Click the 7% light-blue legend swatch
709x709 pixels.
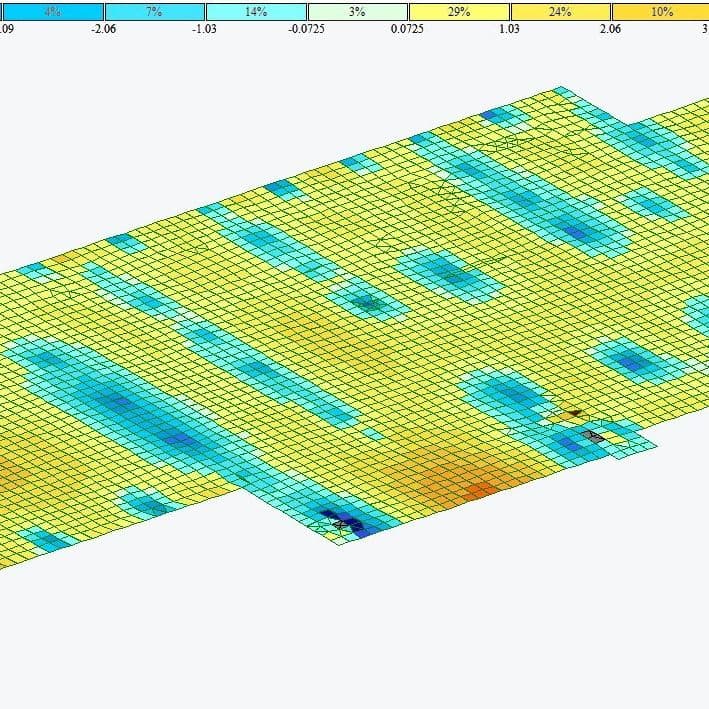pyautogui.click(x=155, y=11)
